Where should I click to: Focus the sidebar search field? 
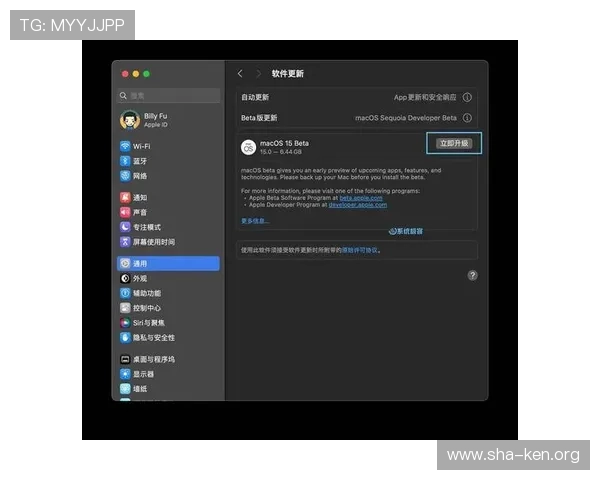168,95
